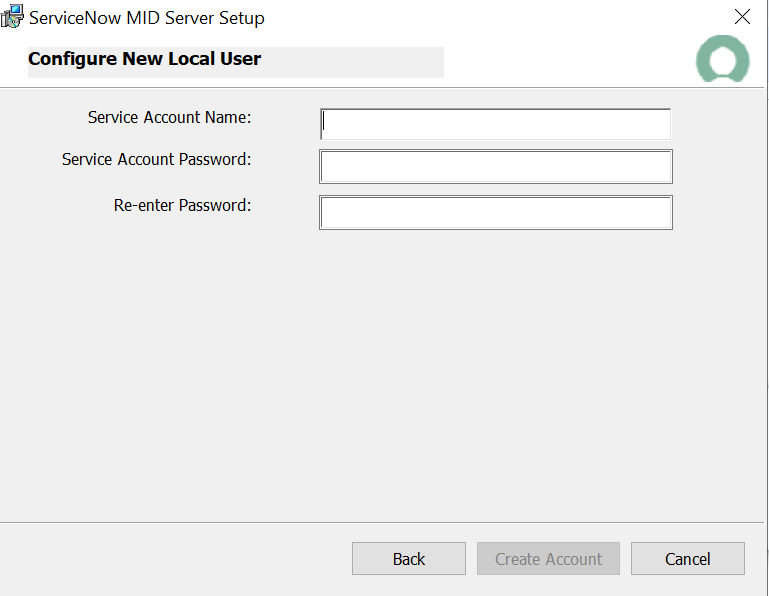Go back to the previous setup step

(408, 559)
